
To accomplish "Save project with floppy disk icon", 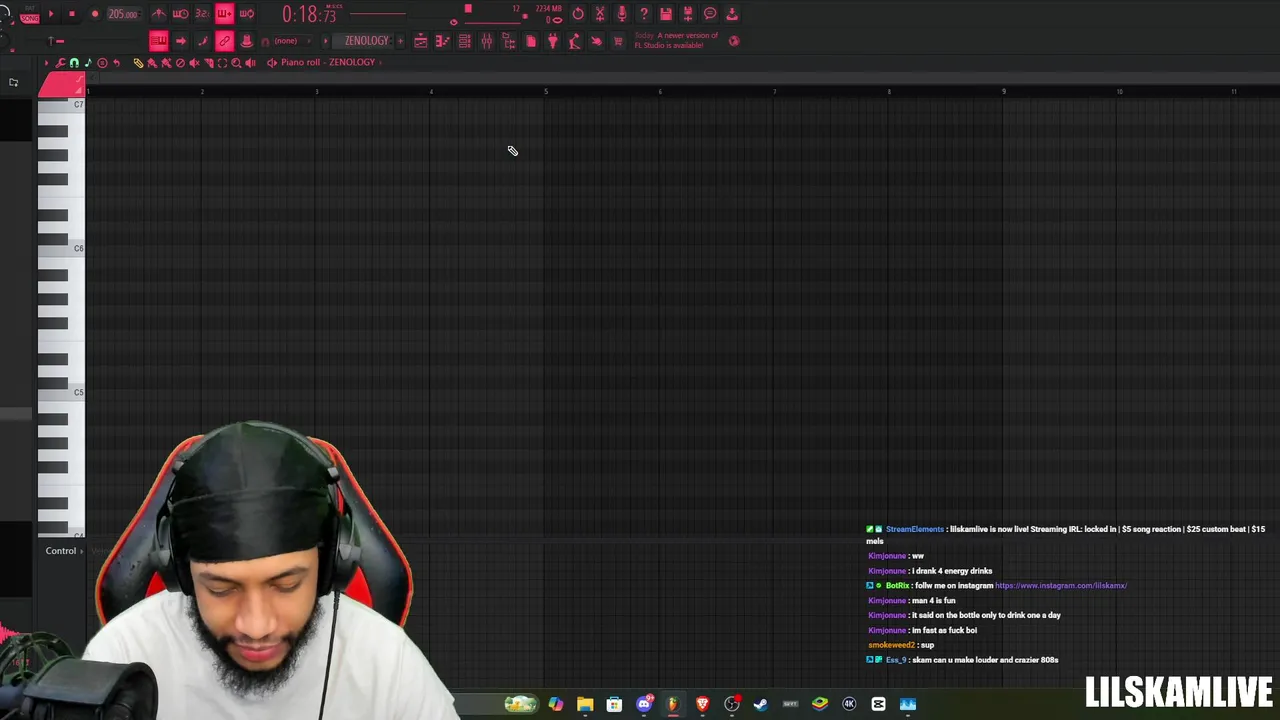I will coord(666,14).
